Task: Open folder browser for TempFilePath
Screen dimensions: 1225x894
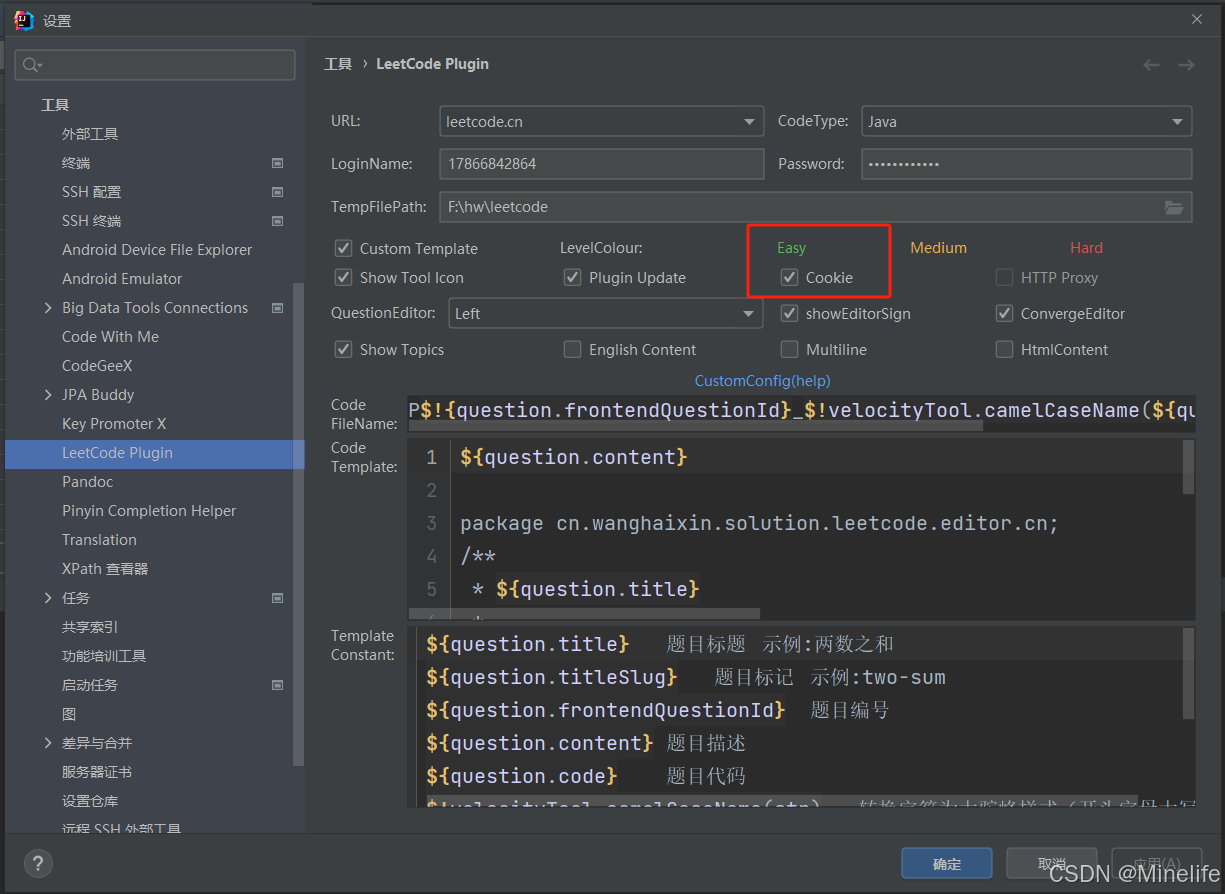Action: (x=1173, y=207)
